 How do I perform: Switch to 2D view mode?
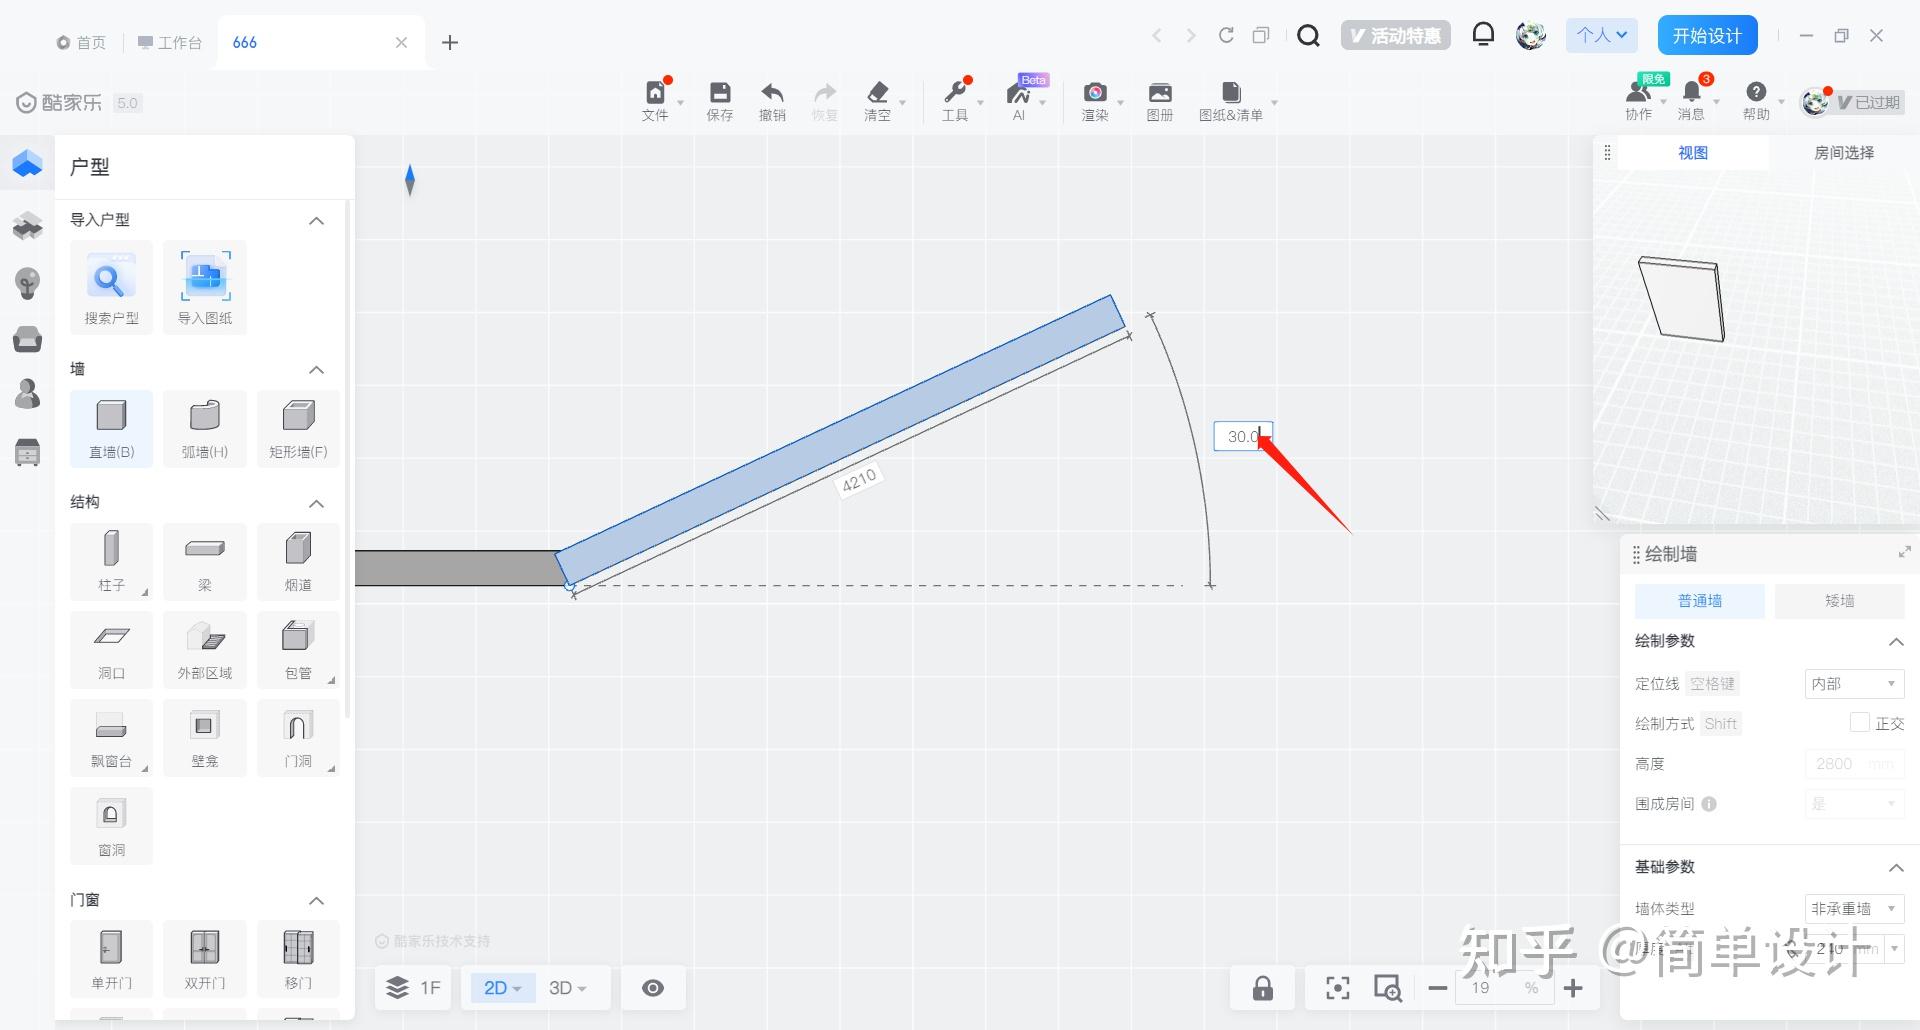pyautogui.click(x=502, y=988)
